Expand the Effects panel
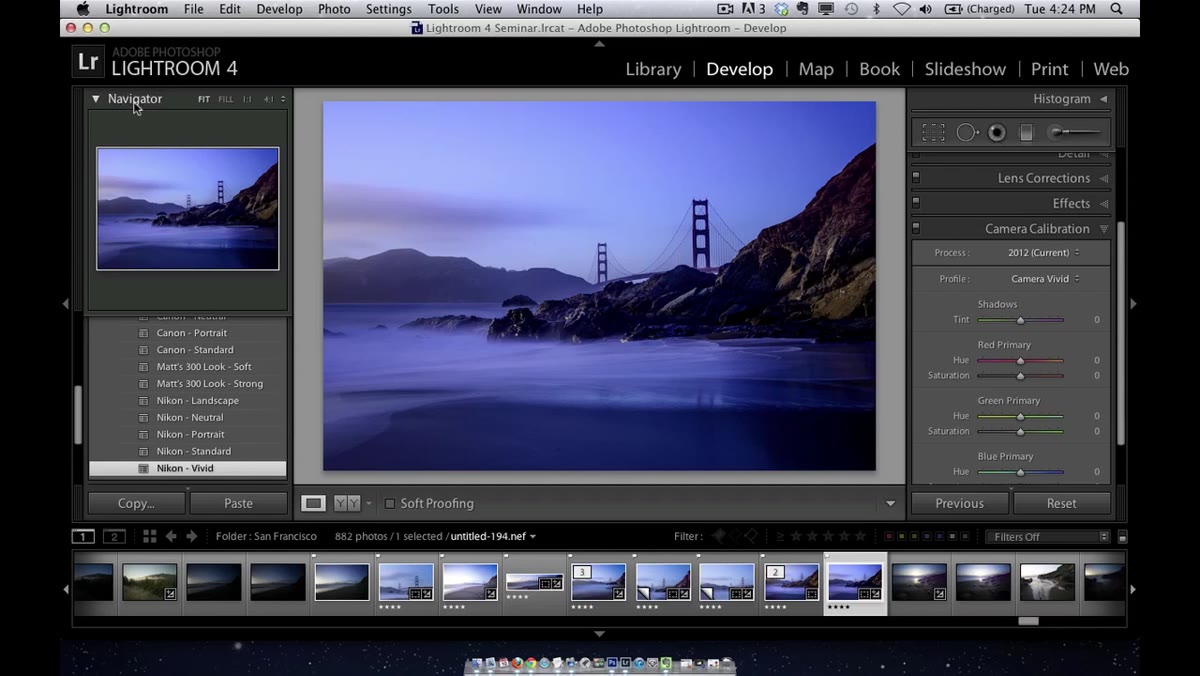Viewport: 1200px width, 676px height. [1104, 203]
